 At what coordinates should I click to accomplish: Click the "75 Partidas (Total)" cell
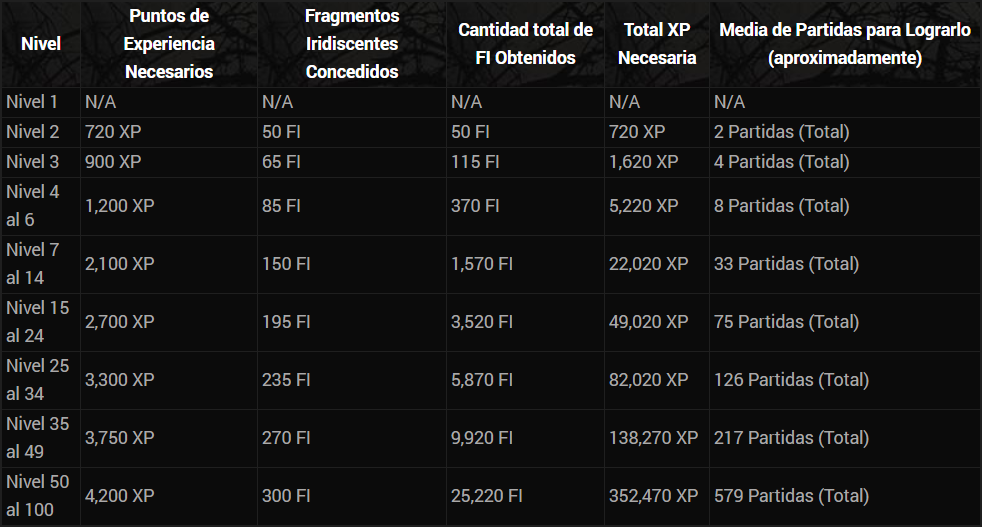pyautogui.click(x=787, y=322)
